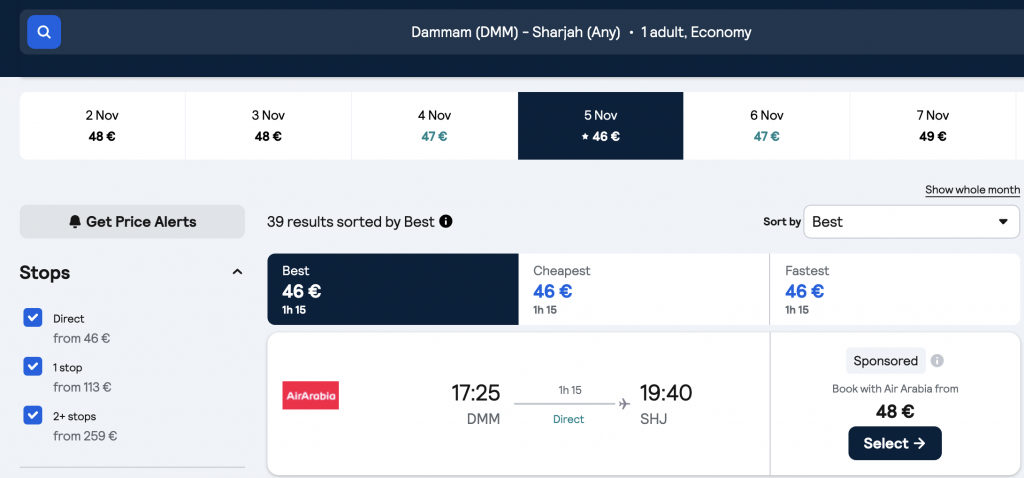Click Select button for Air Arabia
The width and height of the screenshot is (1024, 478).
(895, 443)
